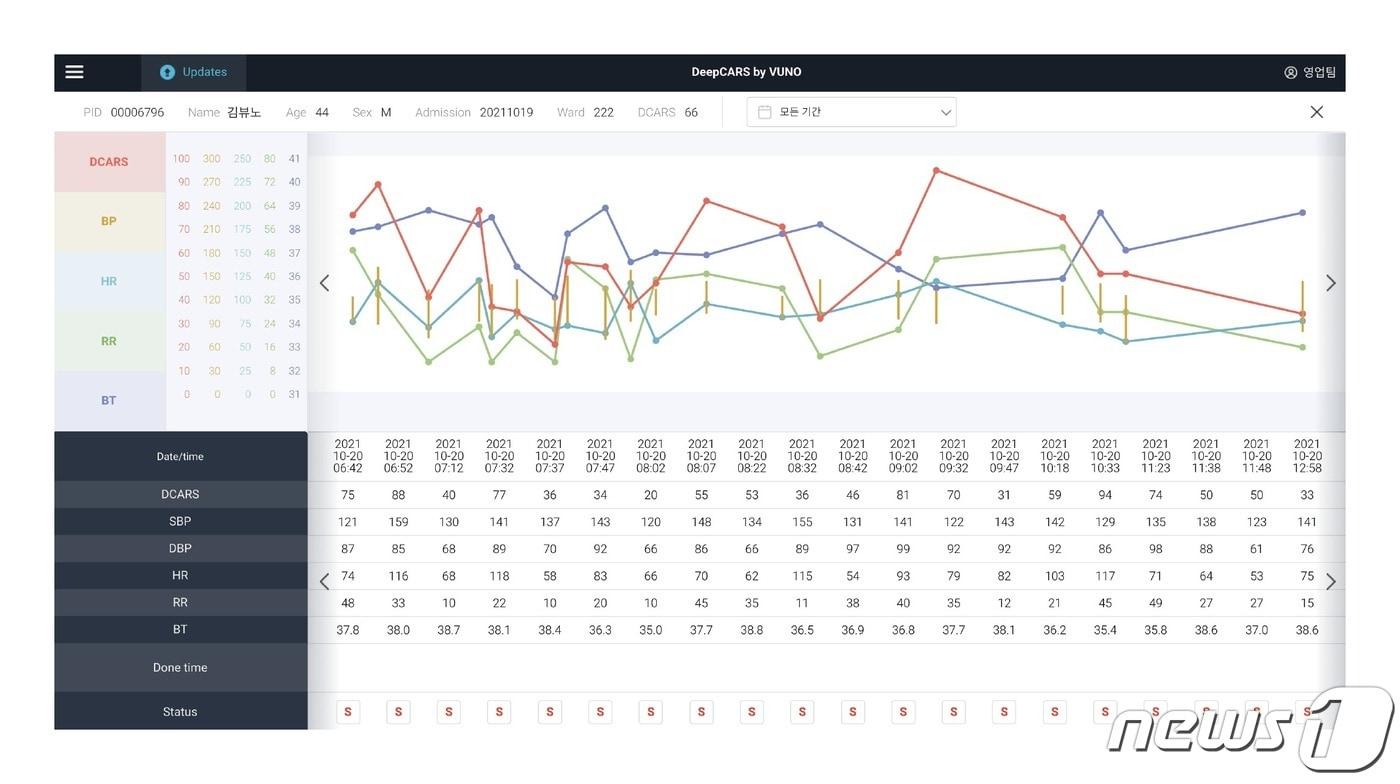Click the Updates tab
This screenshot has width=1400, height=784.
pyautogui.click(x=194, y=72)
